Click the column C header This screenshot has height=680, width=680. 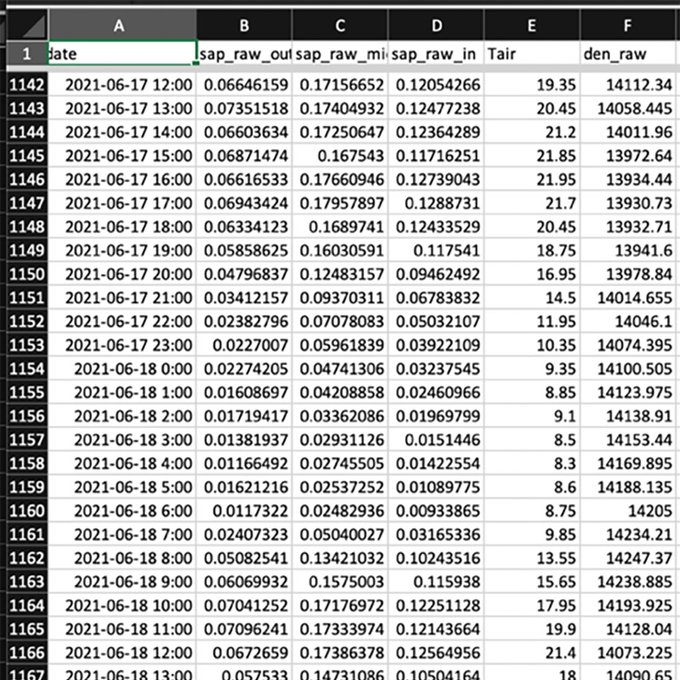point(341,25)
